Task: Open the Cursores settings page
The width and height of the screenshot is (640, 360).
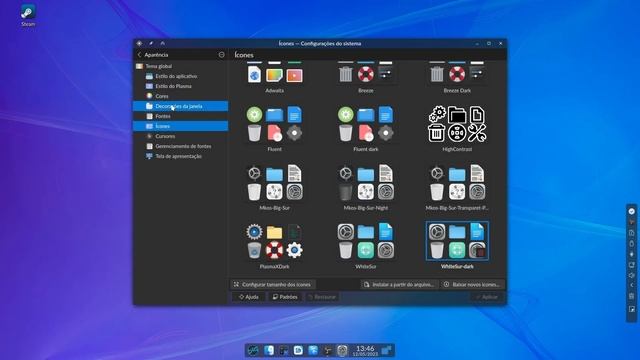Action: 180,136
